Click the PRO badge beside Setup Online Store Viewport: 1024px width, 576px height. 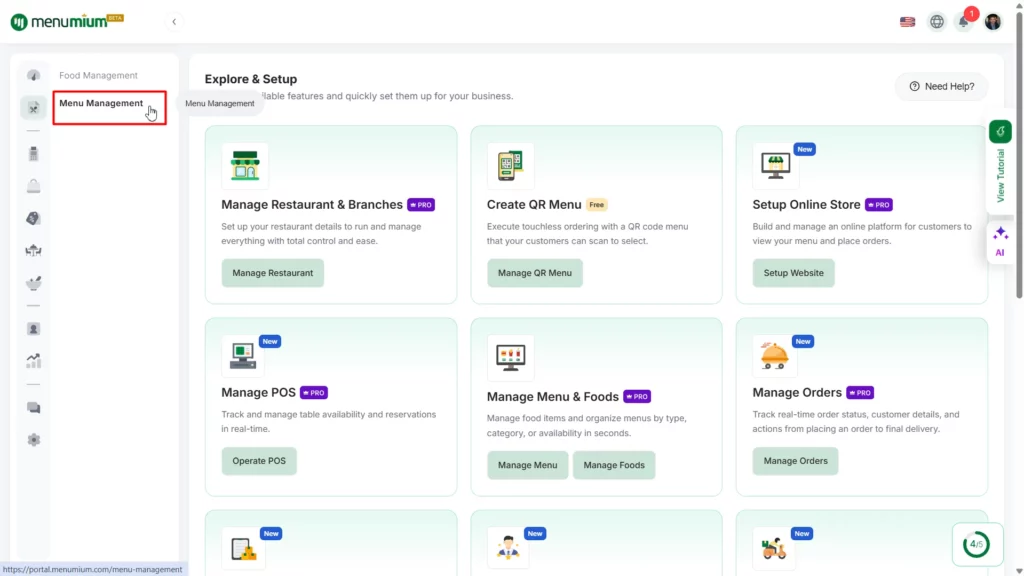[x=878, y=205]
